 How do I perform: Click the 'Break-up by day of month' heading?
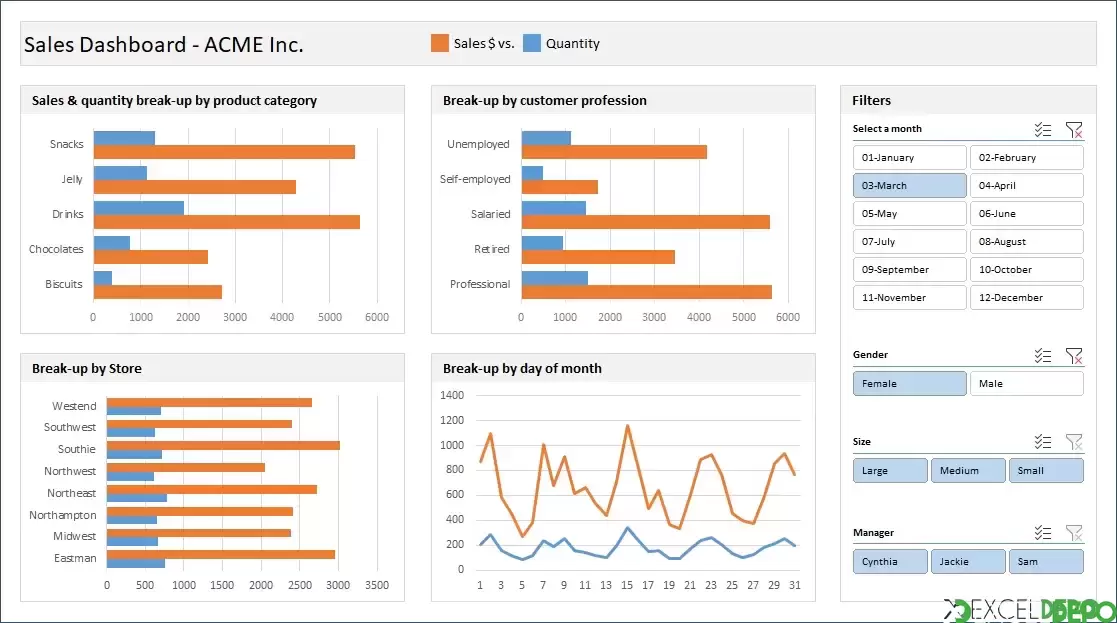coord(522,368)
